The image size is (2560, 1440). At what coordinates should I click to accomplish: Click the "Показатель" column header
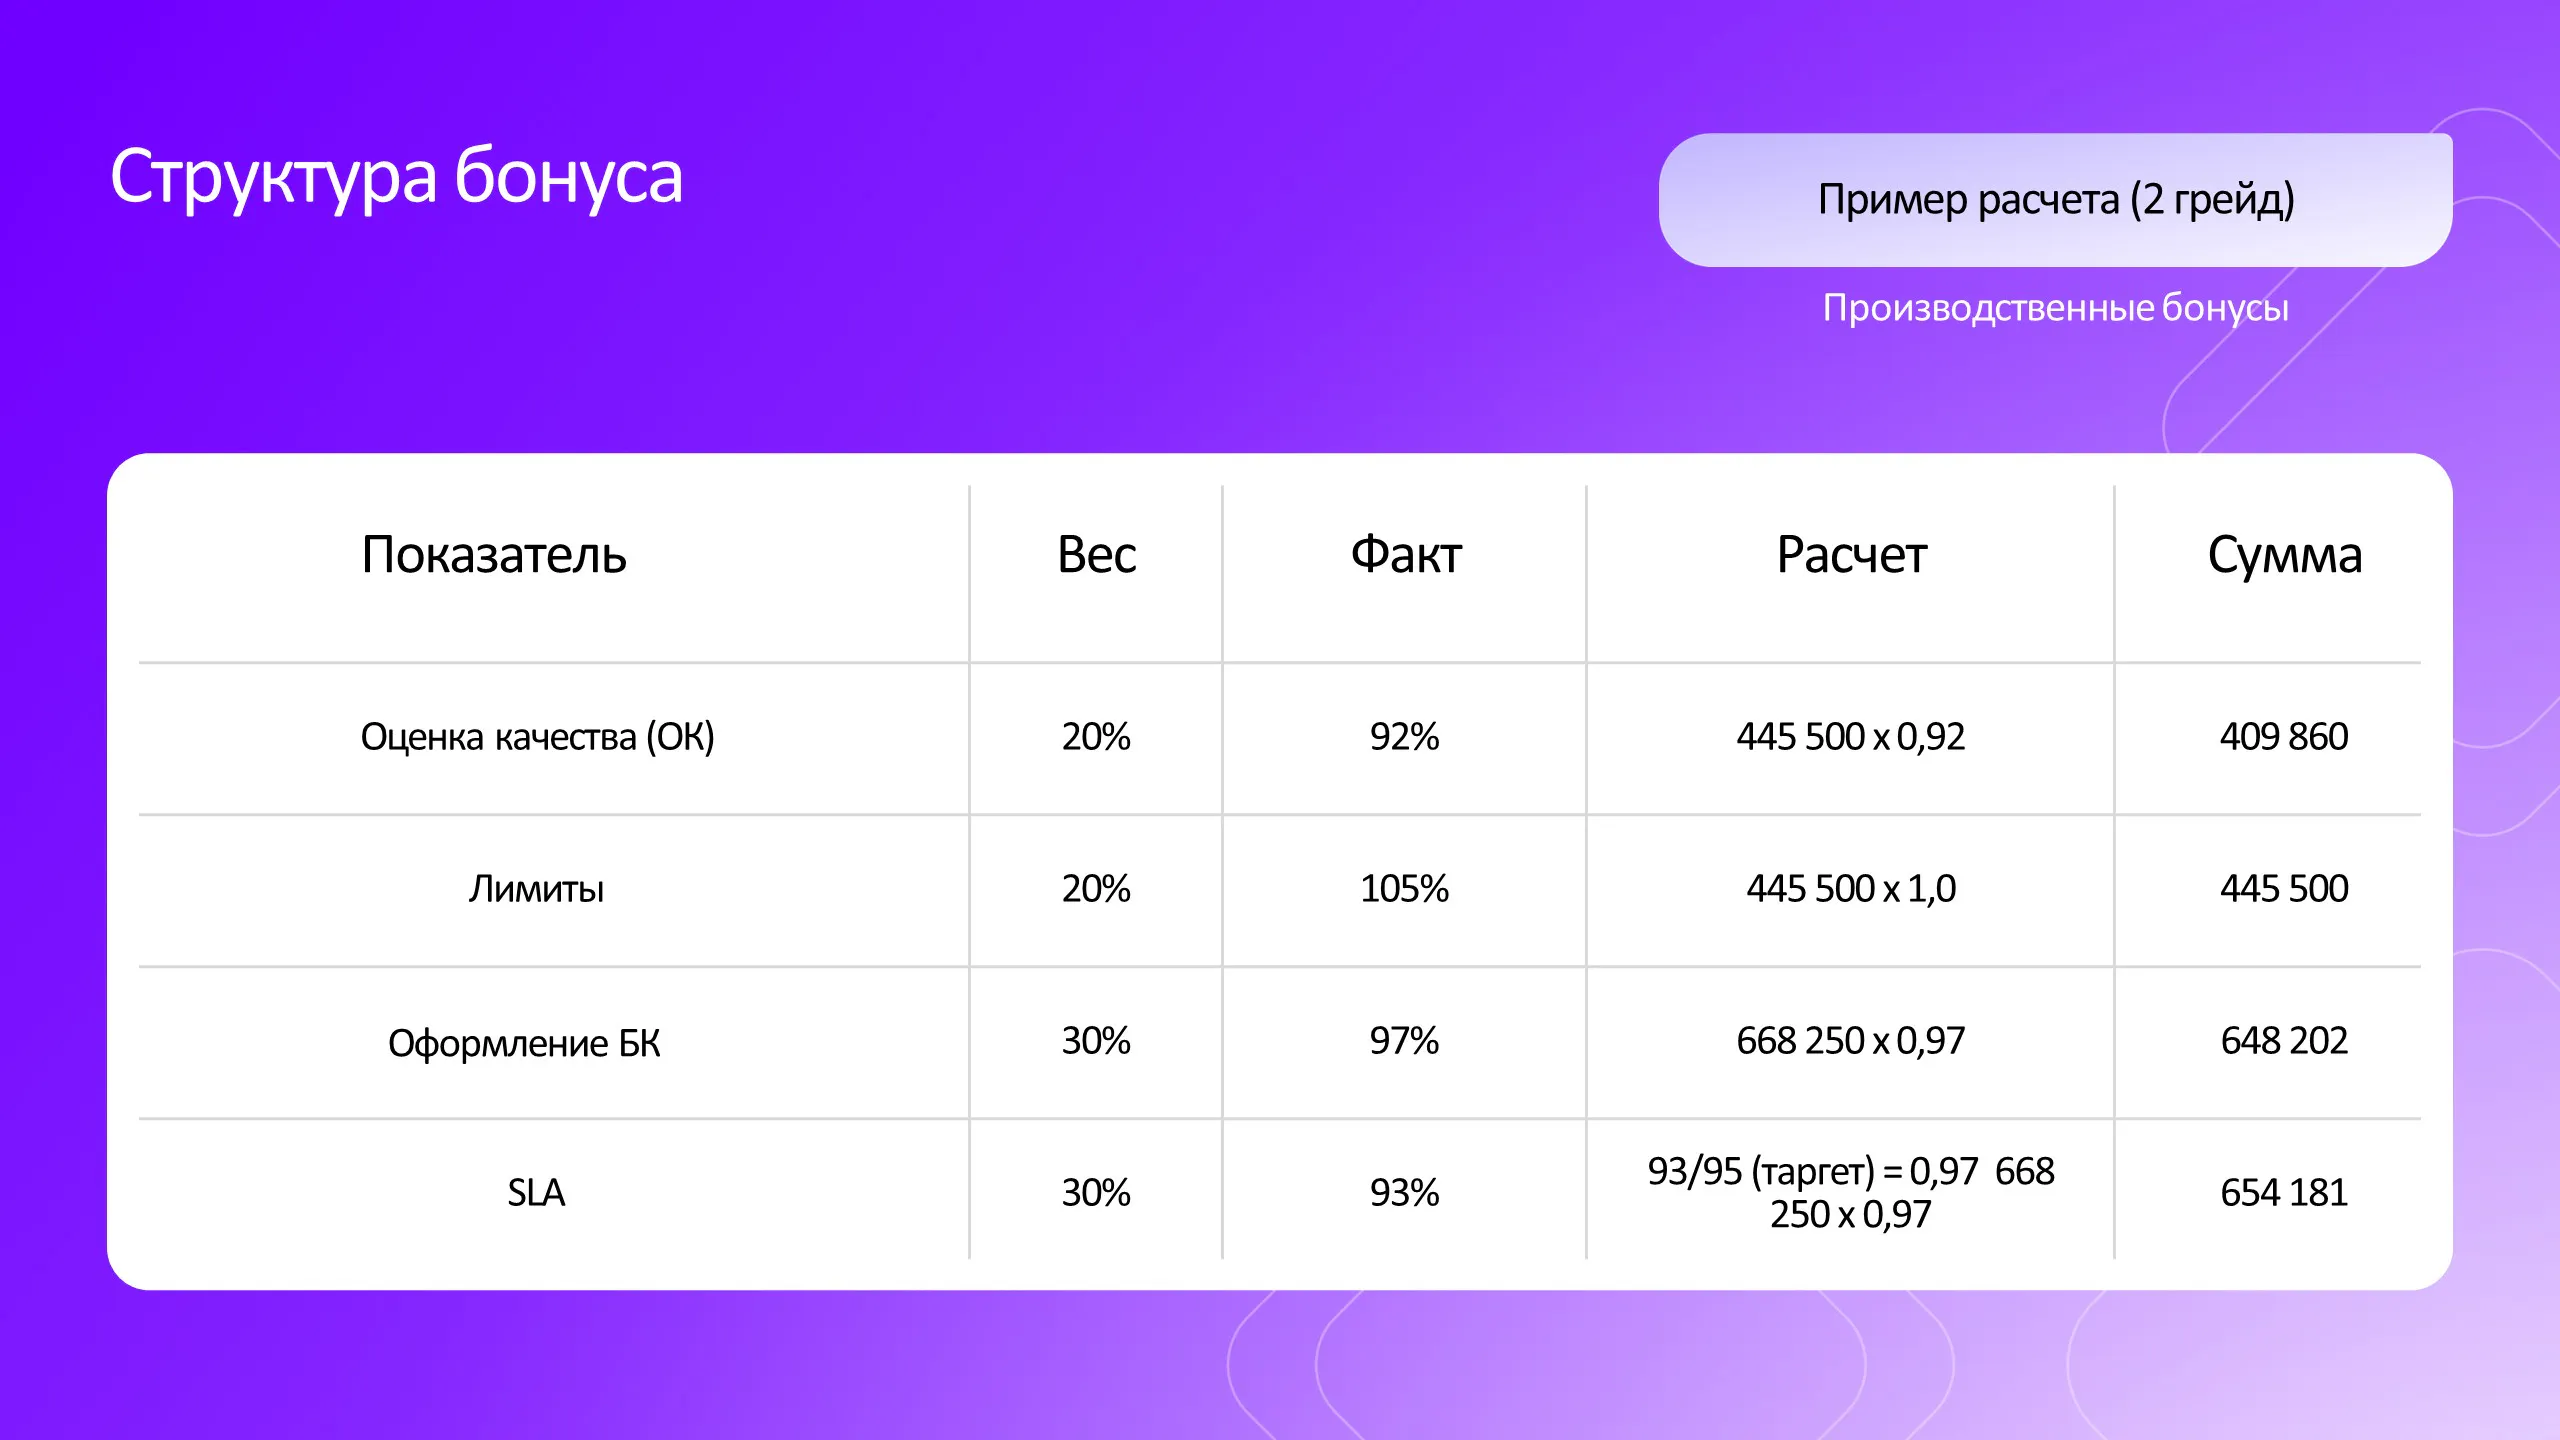tap(494, 555)
